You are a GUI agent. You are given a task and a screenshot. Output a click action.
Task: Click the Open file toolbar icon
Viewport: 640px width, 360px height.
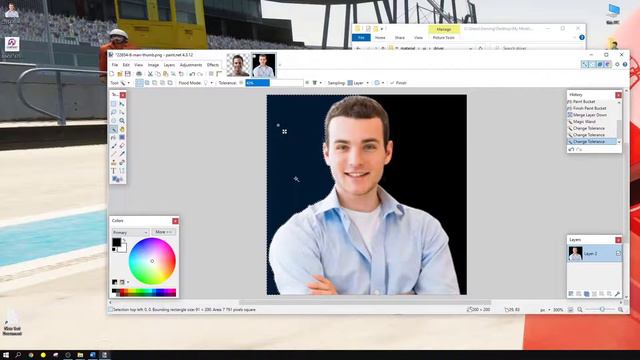pyautogui.click(x=120, y=74)
